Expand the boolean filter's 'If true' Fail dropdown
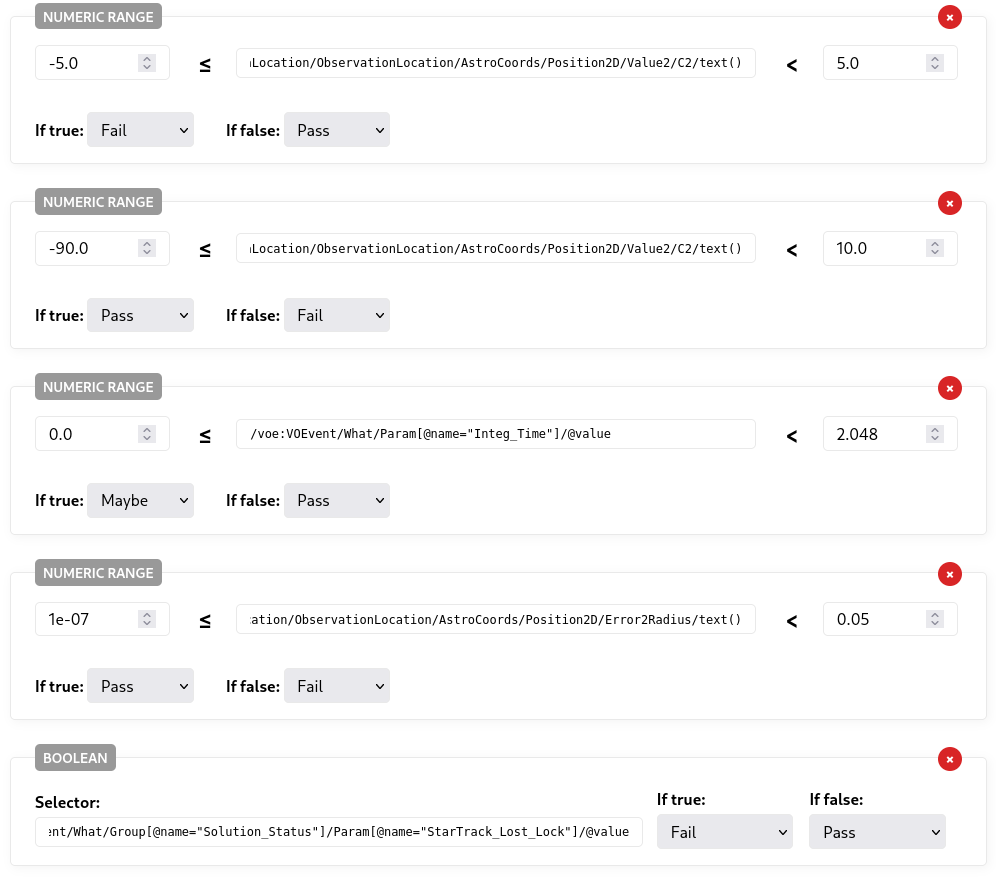The height and width of the screenshot is (878, 996). 724,832
